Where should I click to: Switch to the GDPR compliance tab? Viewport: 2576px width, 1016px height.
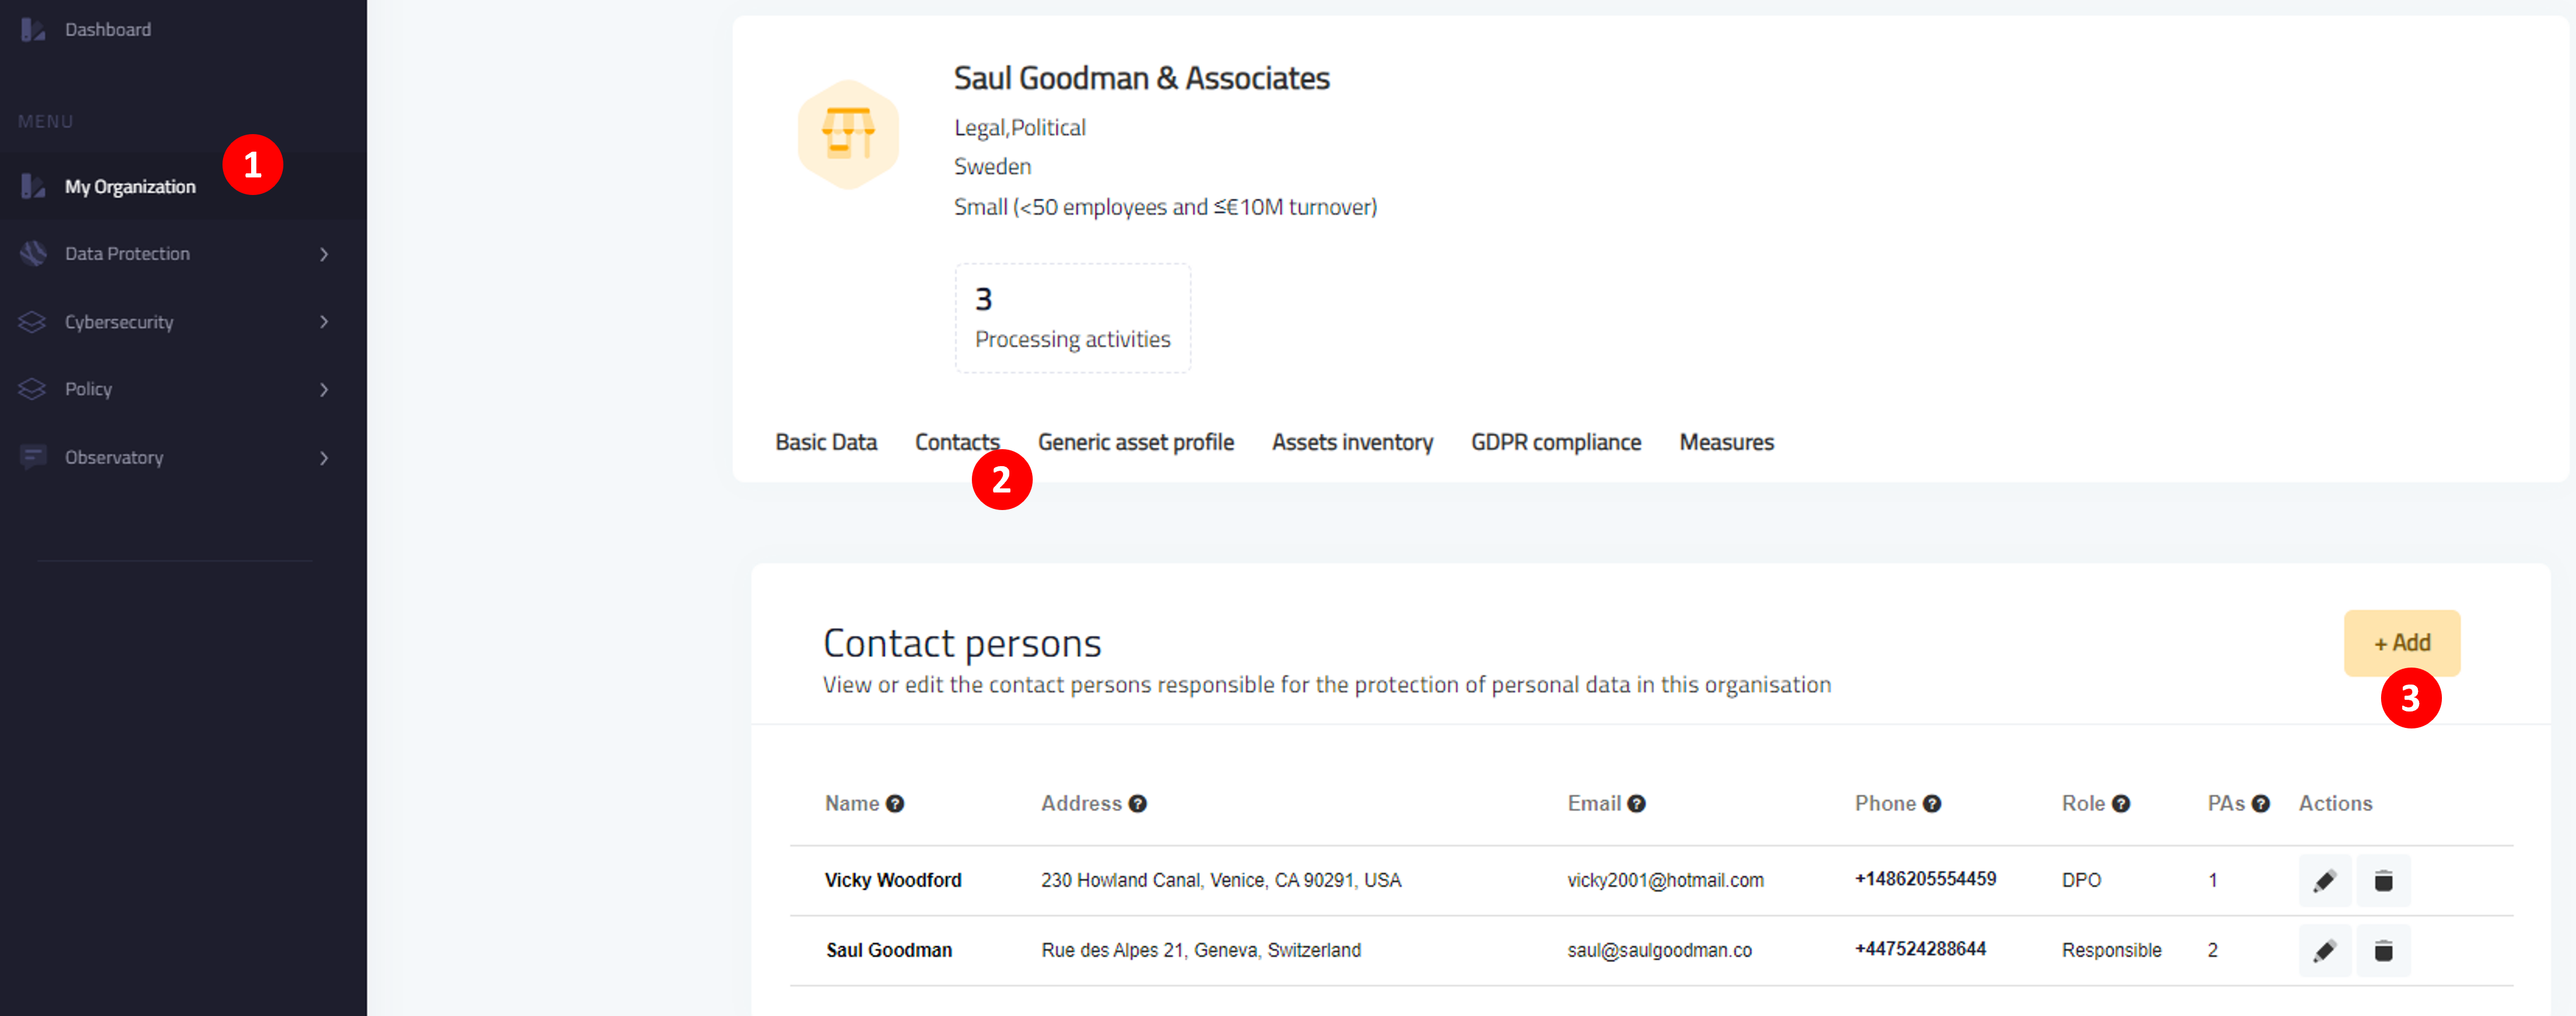point(1556,442)
